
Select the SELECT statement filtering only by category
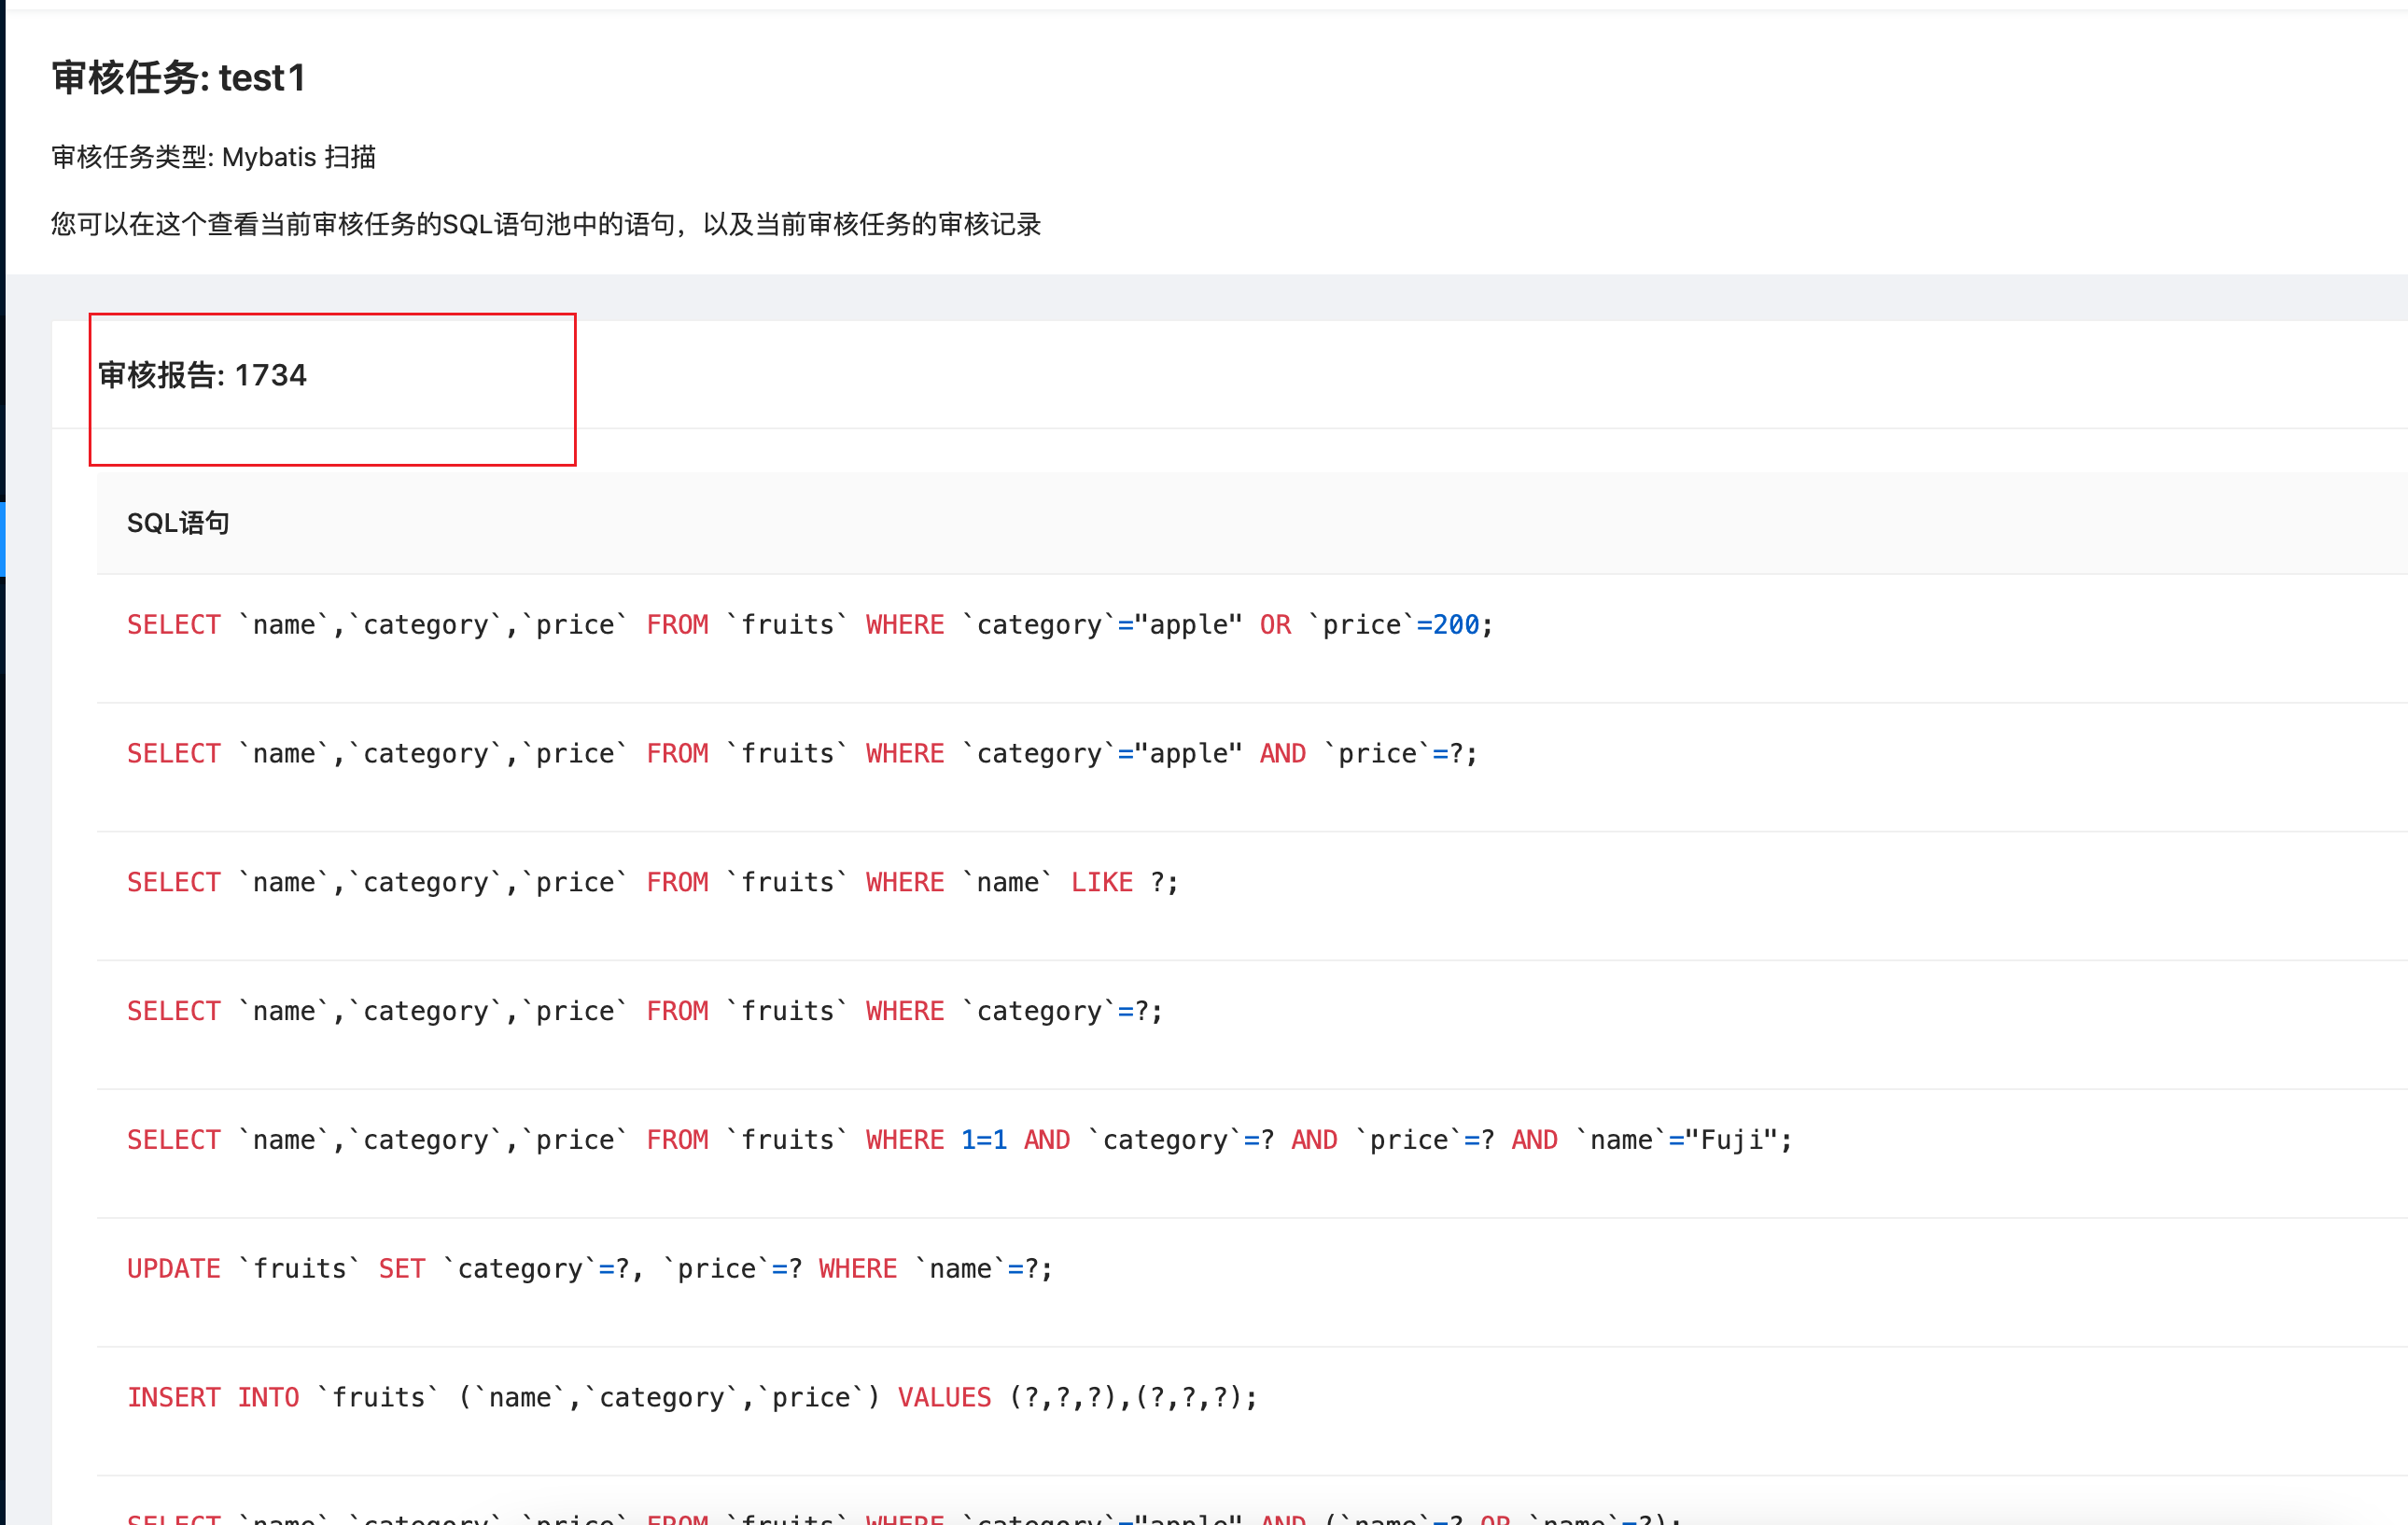pyautogui.click(x=644, y=1010)
